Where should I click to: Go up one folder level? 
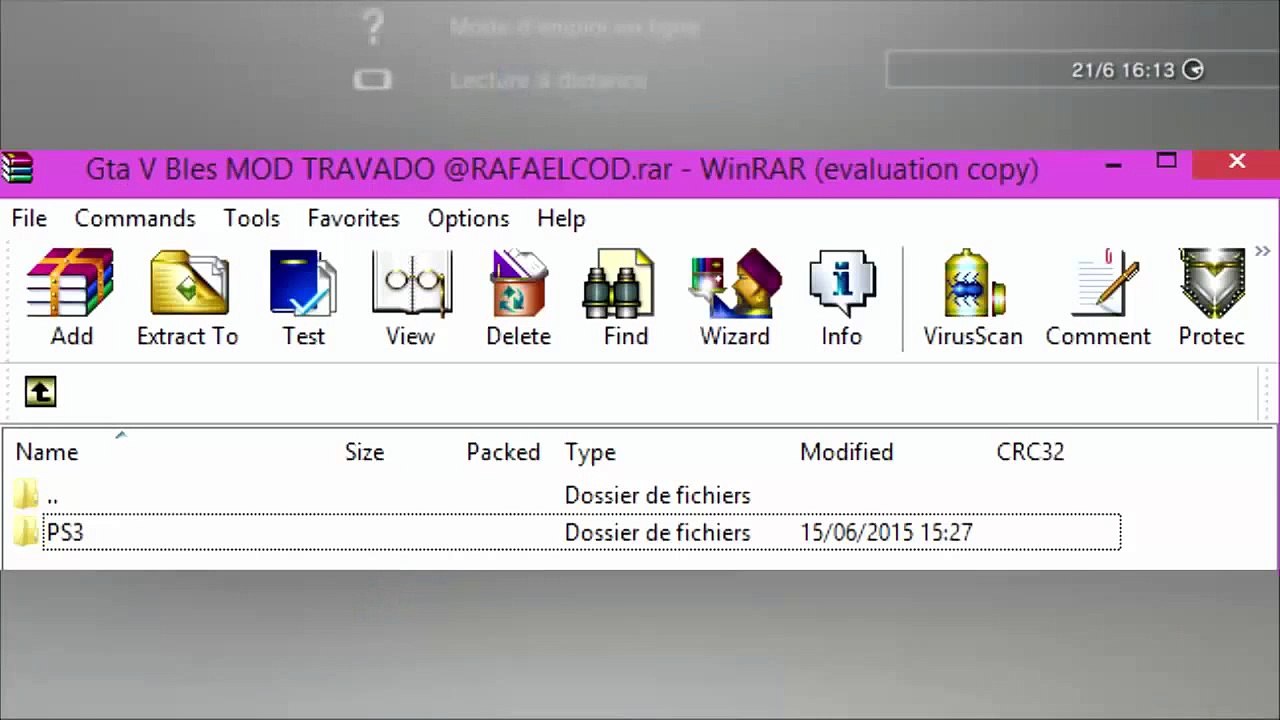40,392
